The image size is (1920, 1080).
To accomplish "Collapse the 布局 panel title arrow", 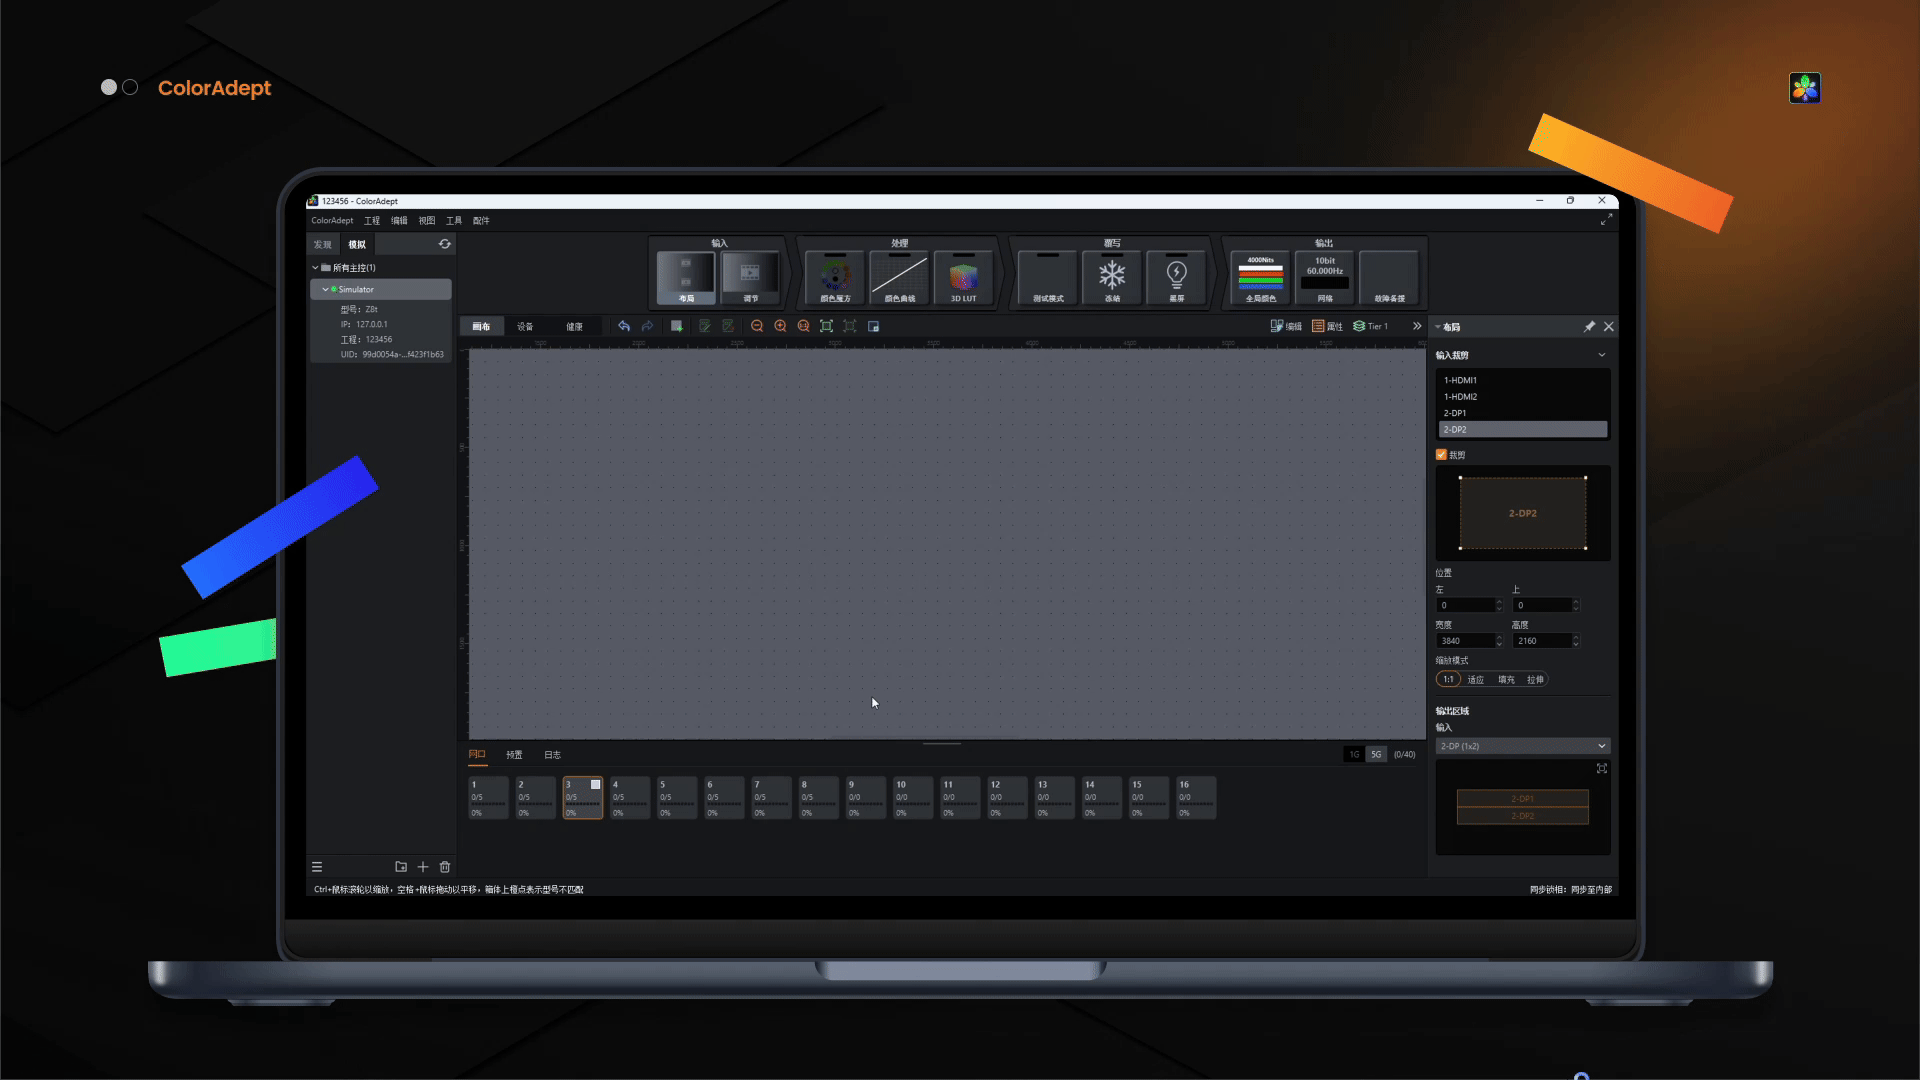I will [1438, 327].
